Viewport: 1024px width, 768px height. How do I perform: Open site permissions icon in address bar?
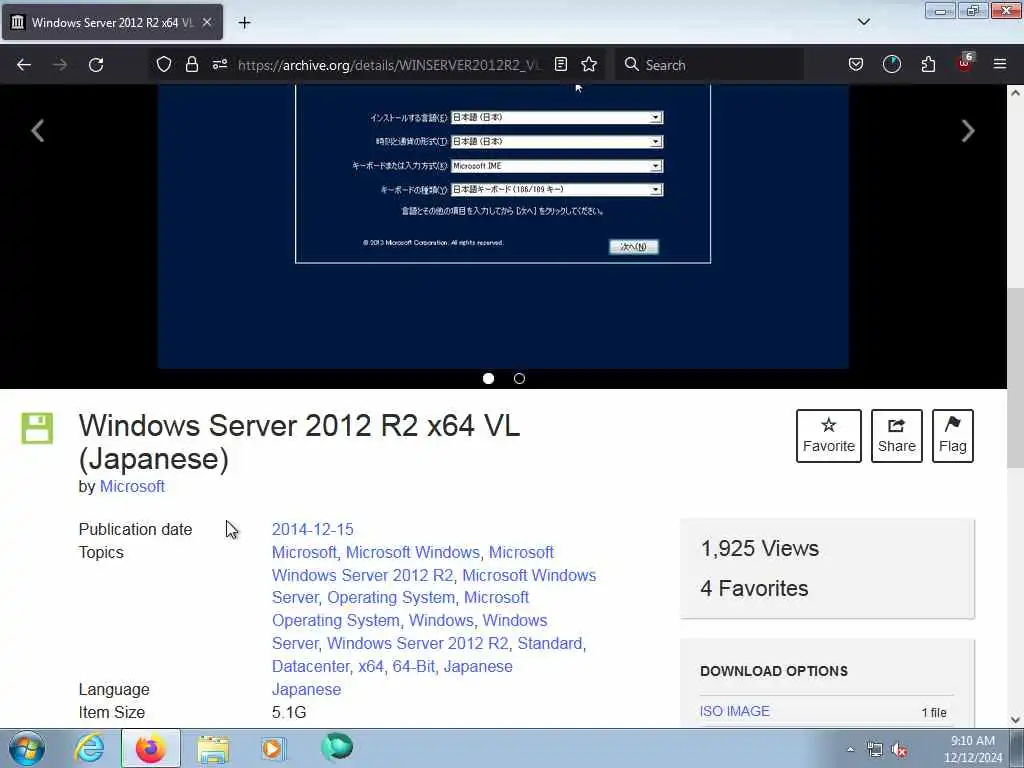tap(219, 64)
